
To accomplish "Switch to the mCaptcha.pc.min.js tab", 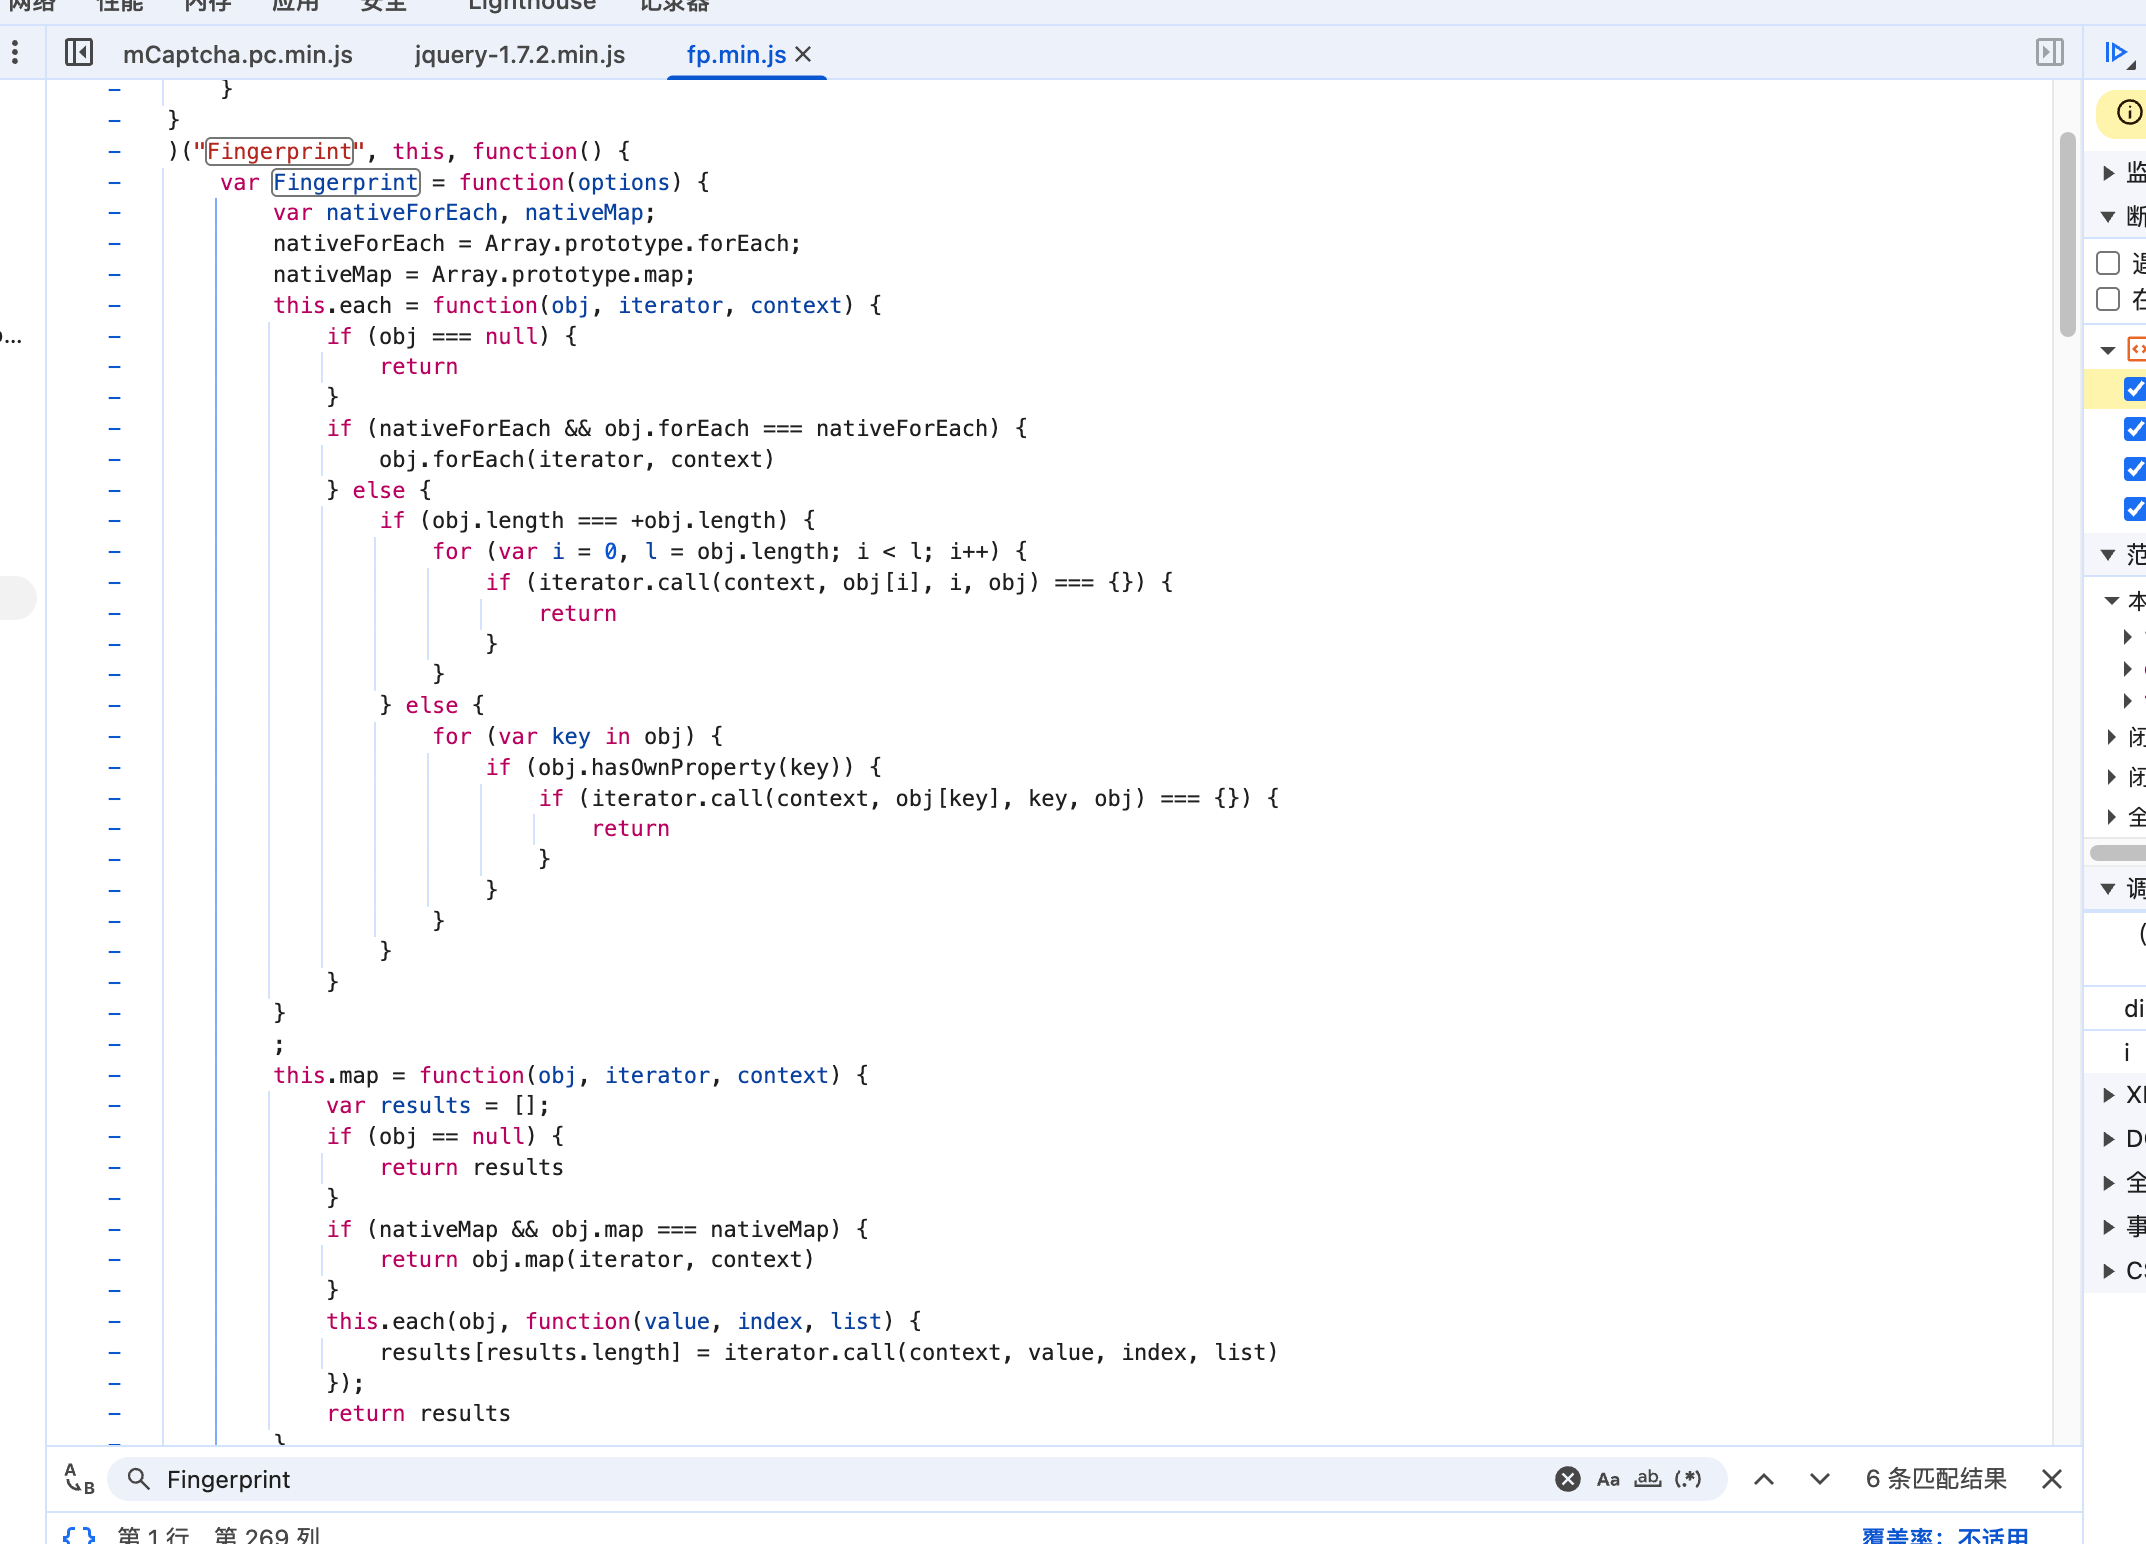I will pyautogui.click(x=238, y=54).
